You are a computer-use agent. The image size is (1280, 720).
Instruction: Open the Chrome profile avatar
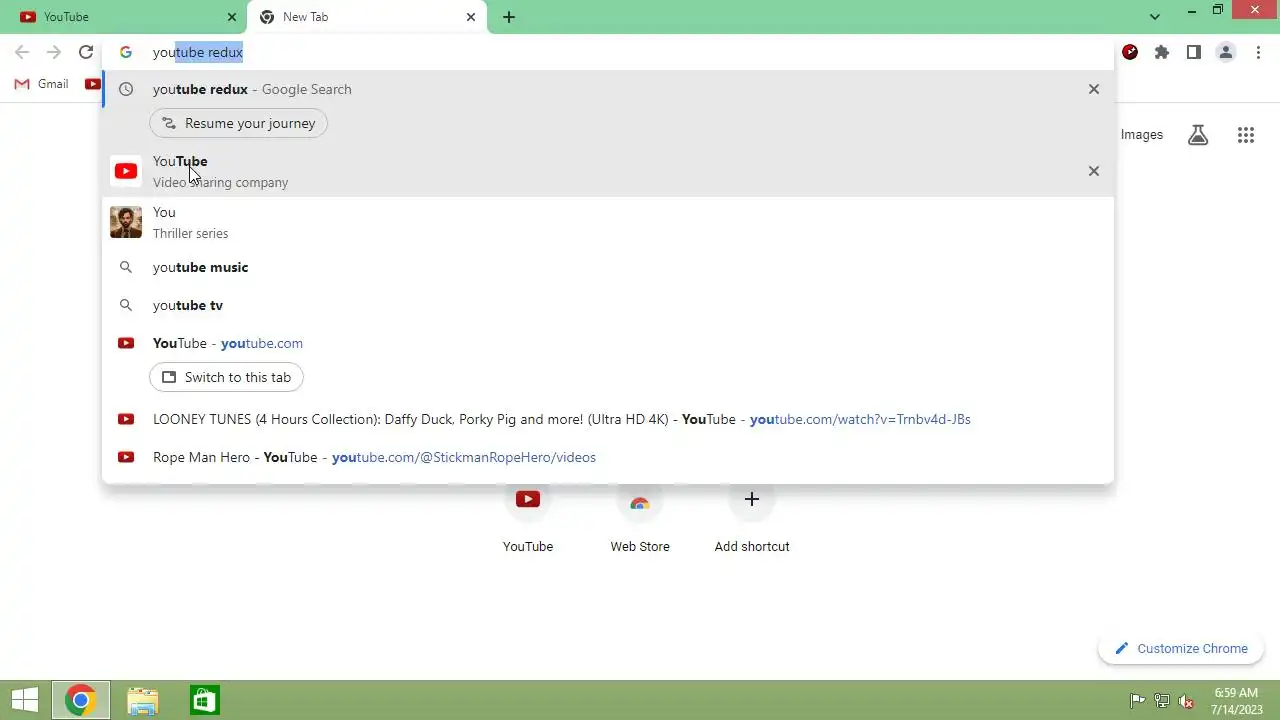point(1226,52)
